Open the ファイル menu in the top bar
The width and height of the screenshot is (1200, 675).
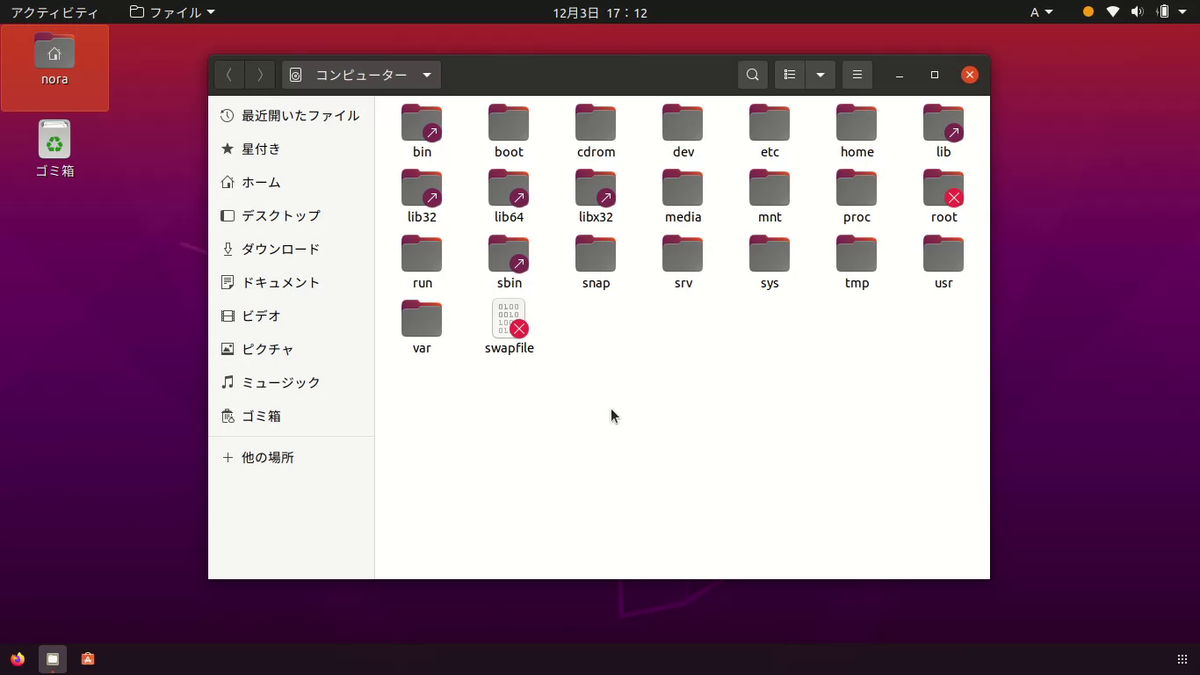point(171,12)
